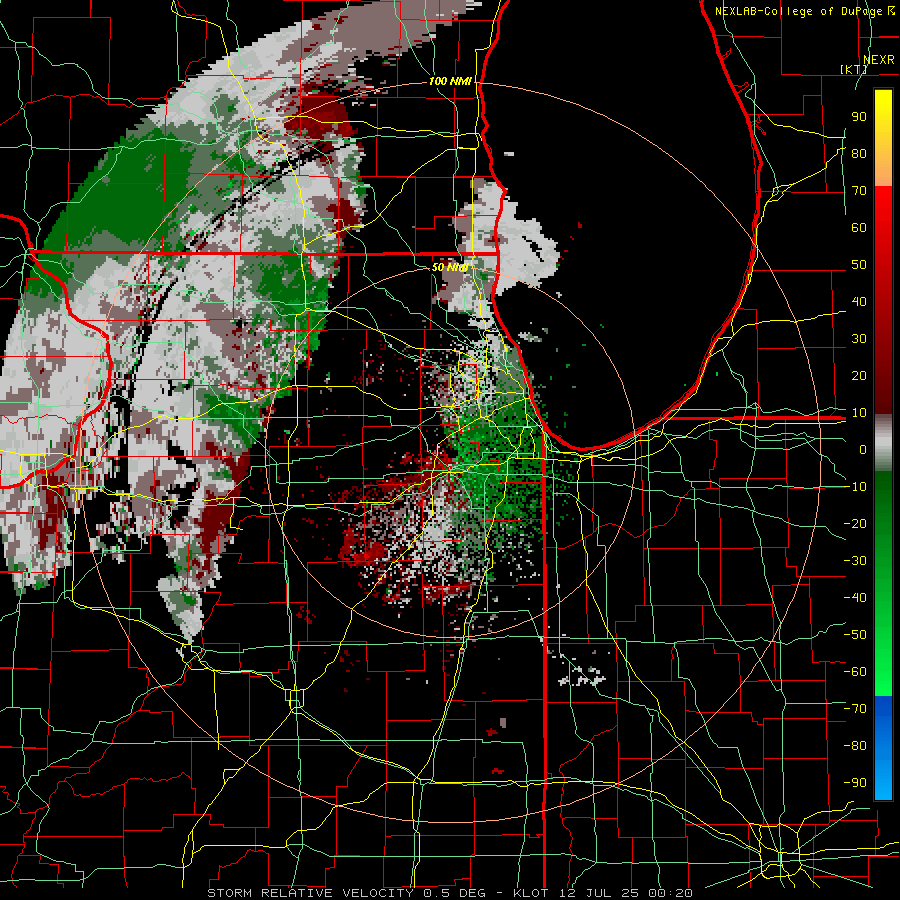Click the -40 velocity scale number
The height and width of the screenshot is (900, 900).
[x=855, y=598]
